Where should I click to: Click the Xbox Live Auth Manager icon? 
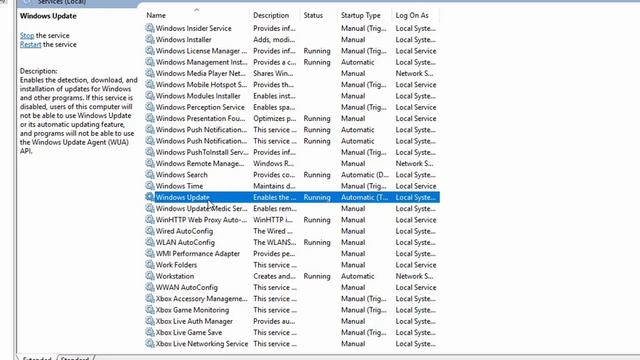coord(150,321)
